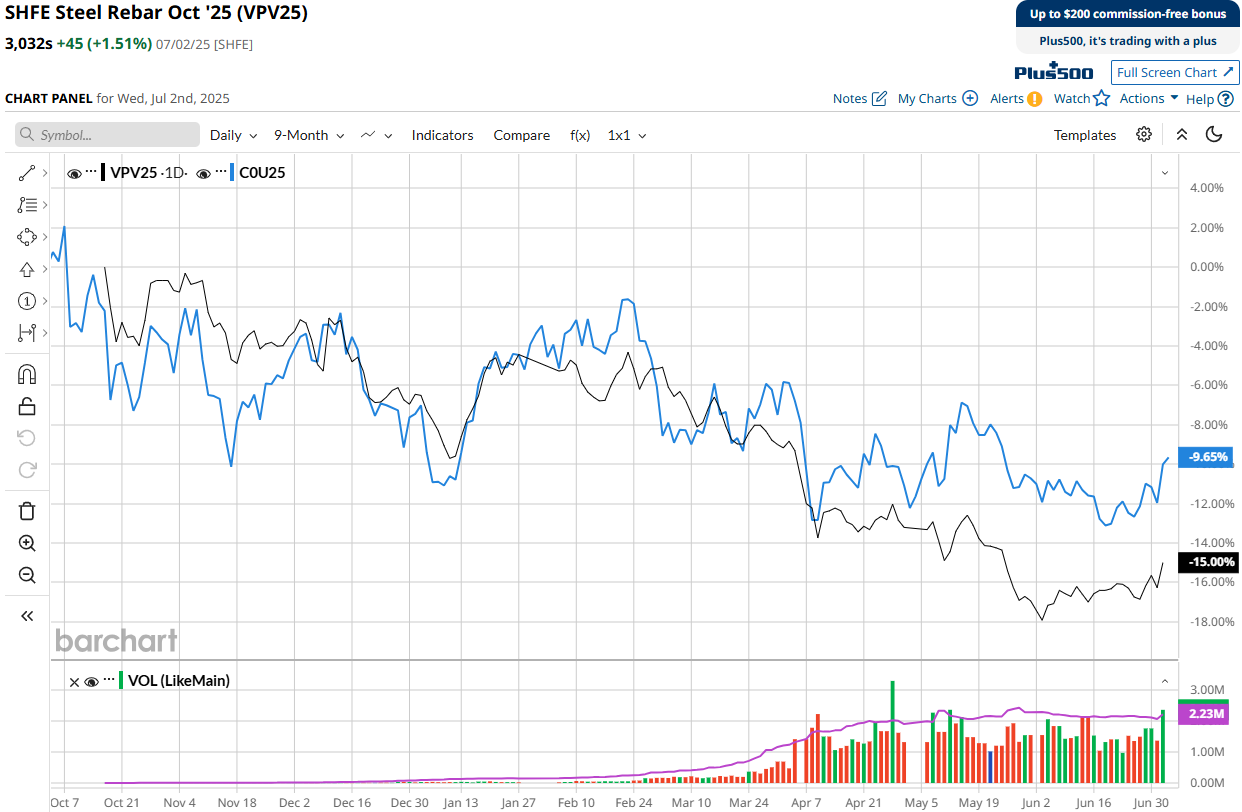Open the chart type line dropdown
This screenshot has width=1242, height=812.
pyautogui.click(x=376, y=135)
